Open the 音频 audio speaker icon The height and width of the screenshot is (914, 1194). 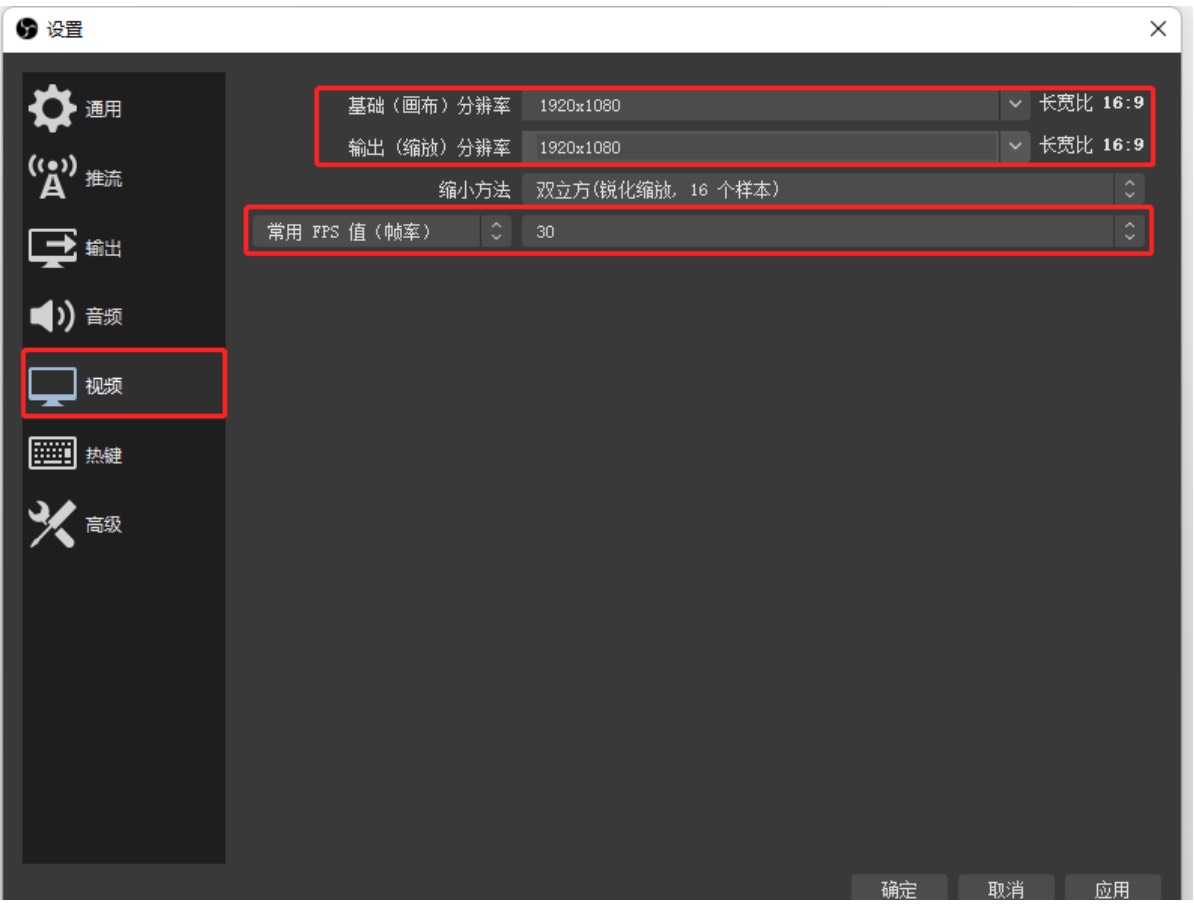tap(52, 316)
